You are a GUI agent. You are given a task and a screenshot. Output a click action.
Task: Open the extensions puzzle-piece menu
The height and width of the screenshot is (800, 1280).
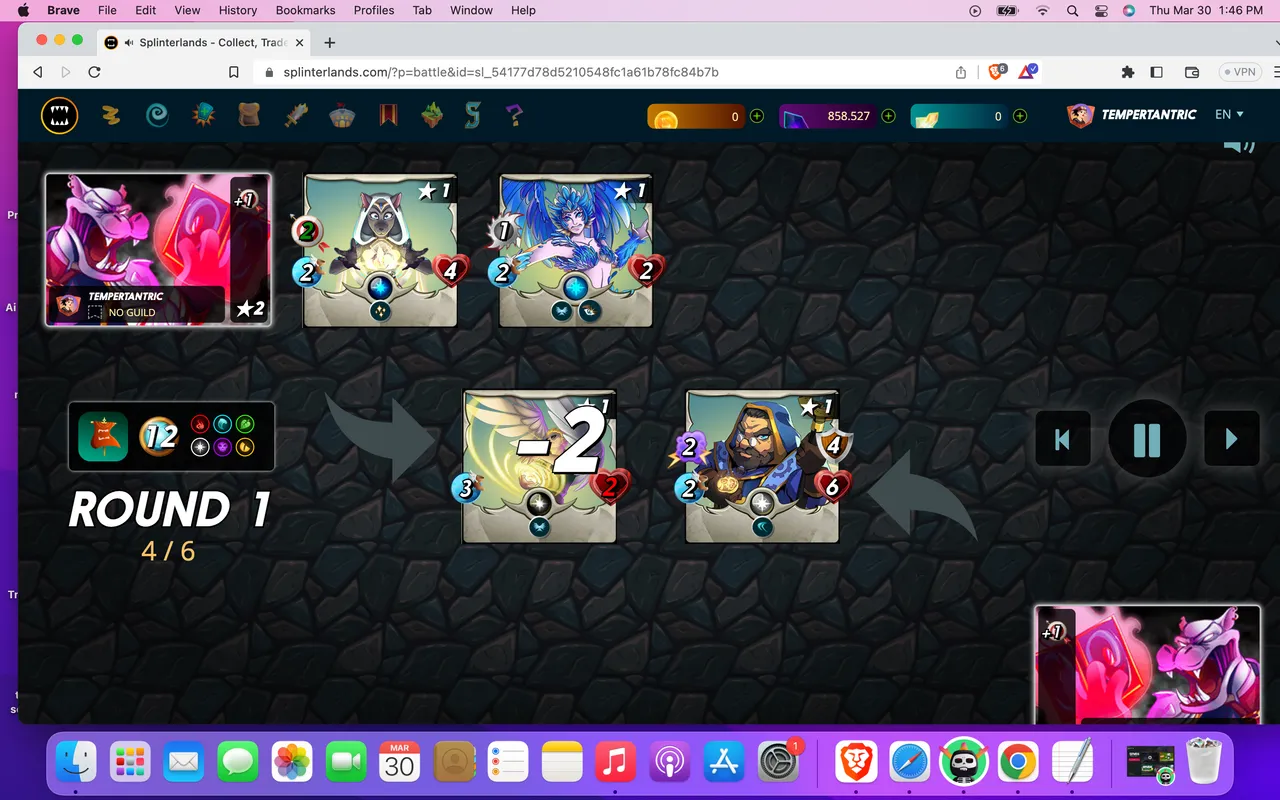point(1128,72)
